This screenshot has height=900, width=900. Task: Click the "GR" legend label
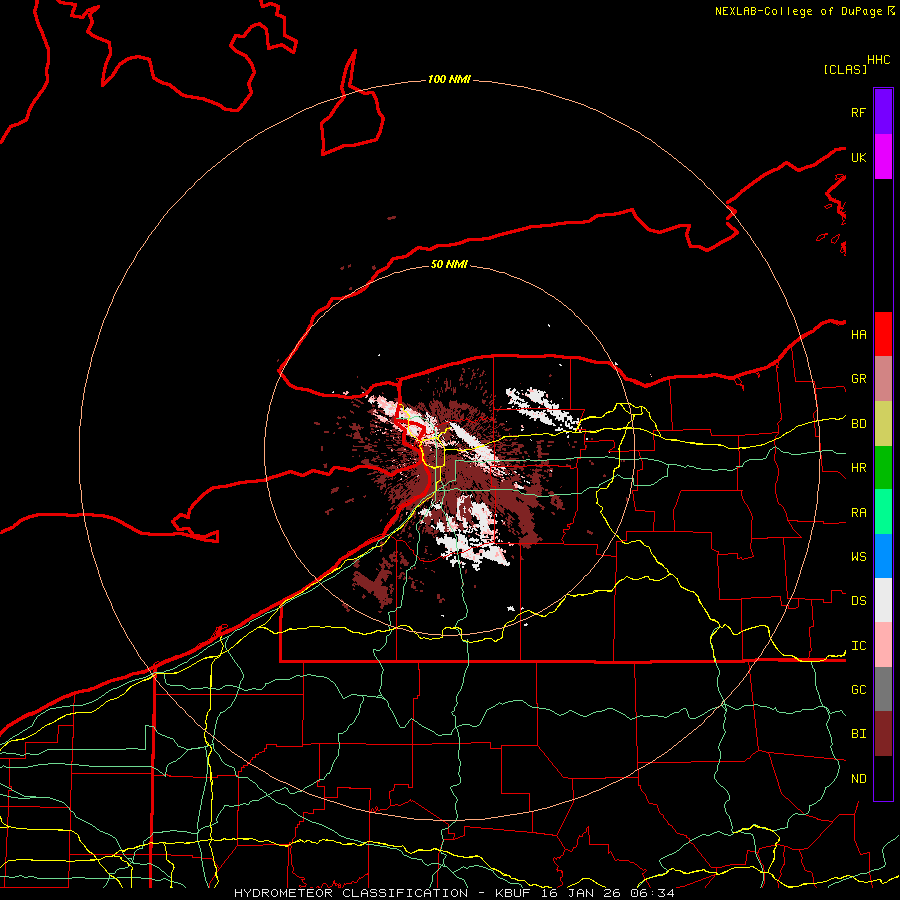coord(858,379)
